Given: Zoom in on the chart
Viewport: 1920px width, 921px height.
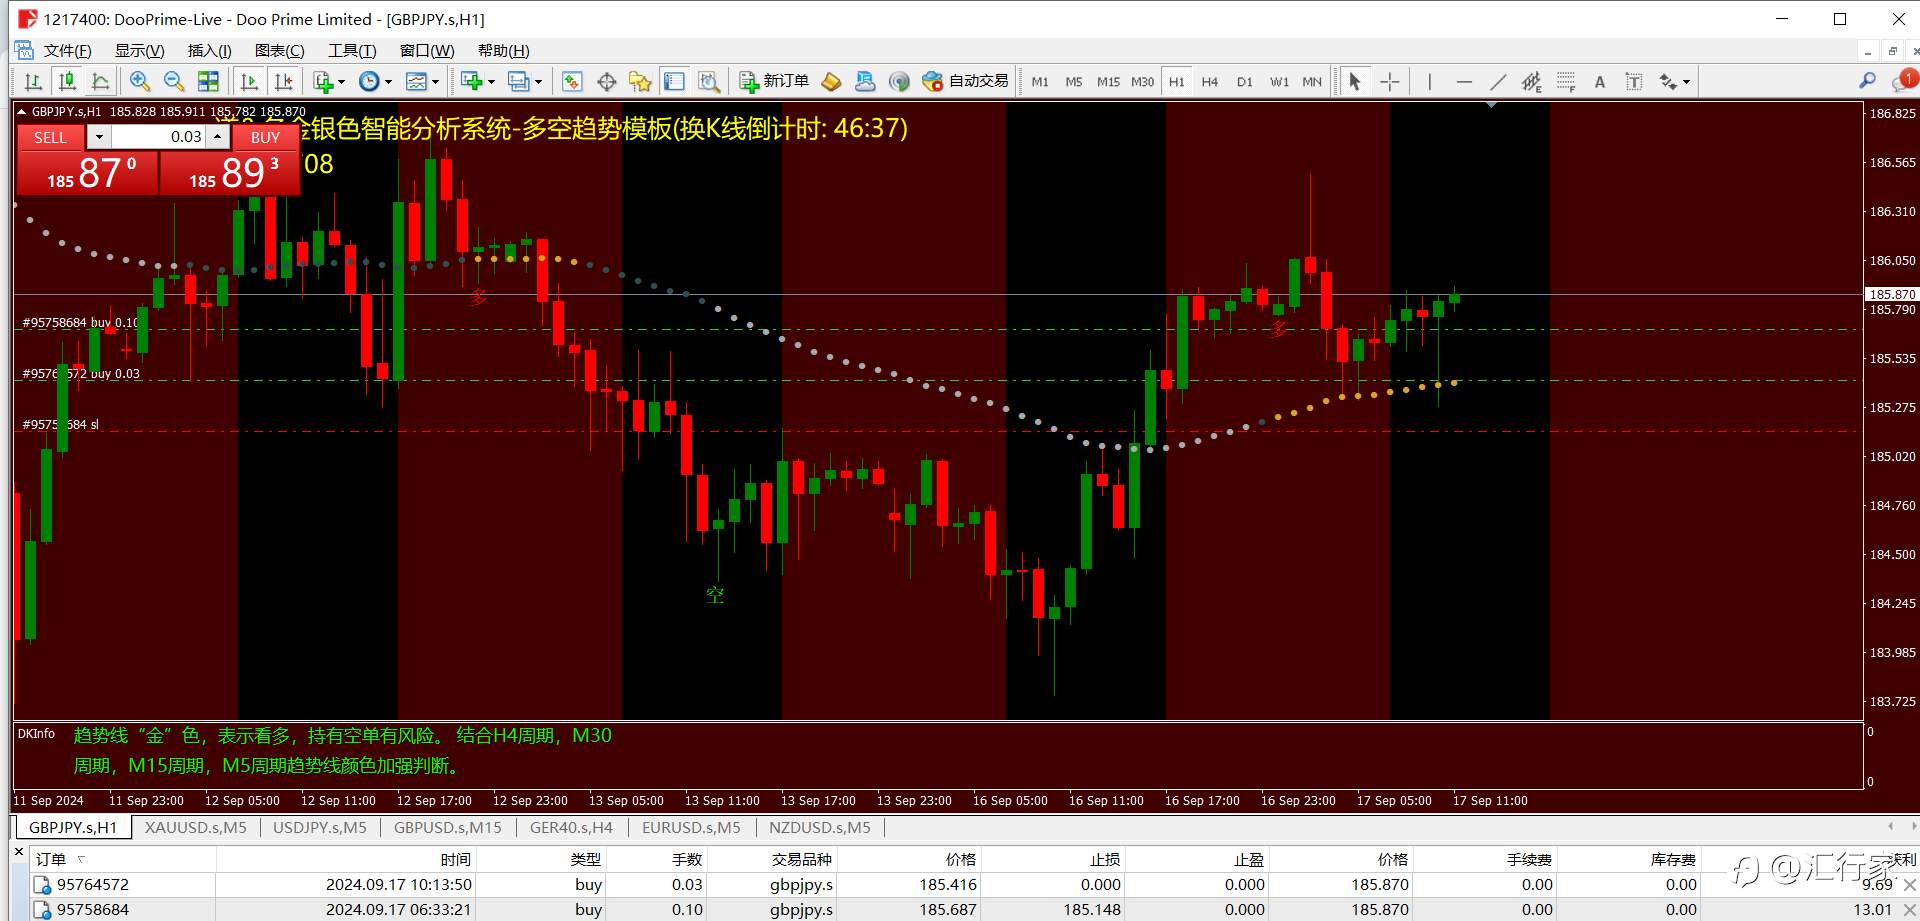Looking at the screenshot, I should tap(140, 82).
